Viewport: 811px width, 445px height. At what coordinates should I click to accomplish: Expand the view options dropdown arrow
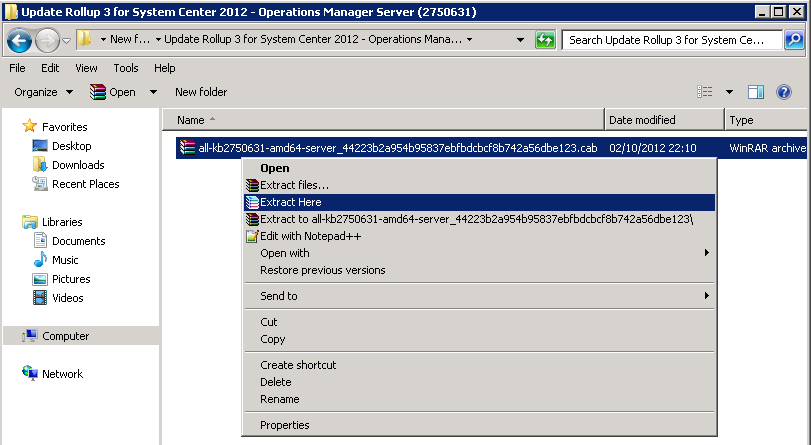pyautogui.click(x=729, y=92)
